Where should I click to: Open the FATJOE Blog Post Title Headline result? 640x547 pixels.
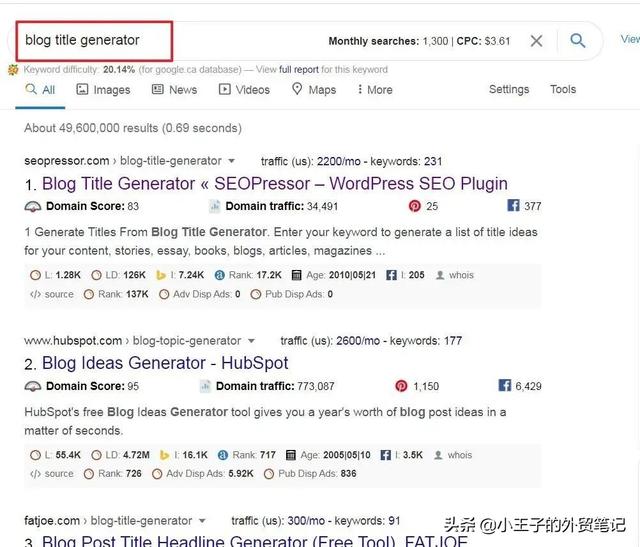[254, 540]
